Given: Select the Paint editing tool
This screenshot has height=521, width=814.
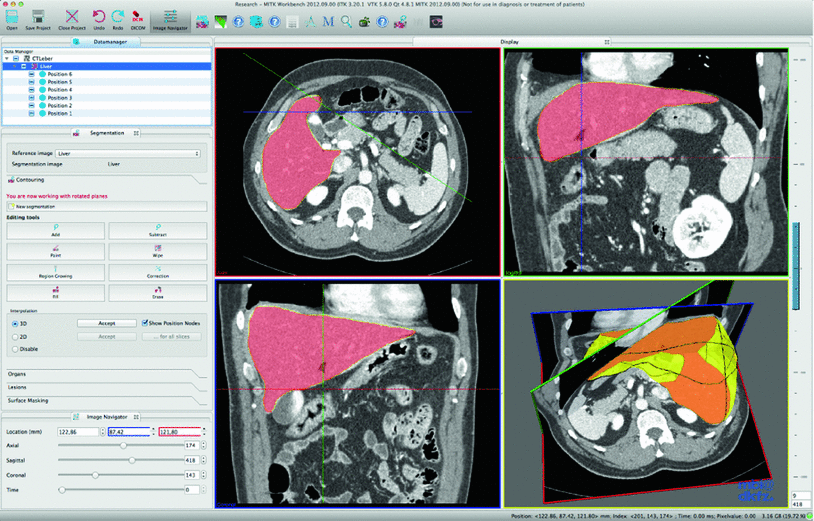Looking at the screenshot, I should point(56,252).
